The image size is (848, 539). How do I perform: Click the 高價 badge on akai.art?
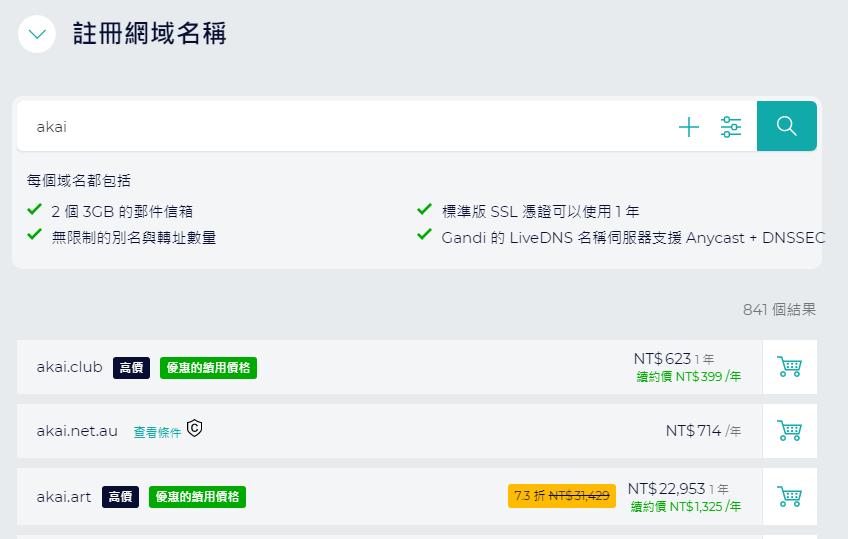(120, 496)
